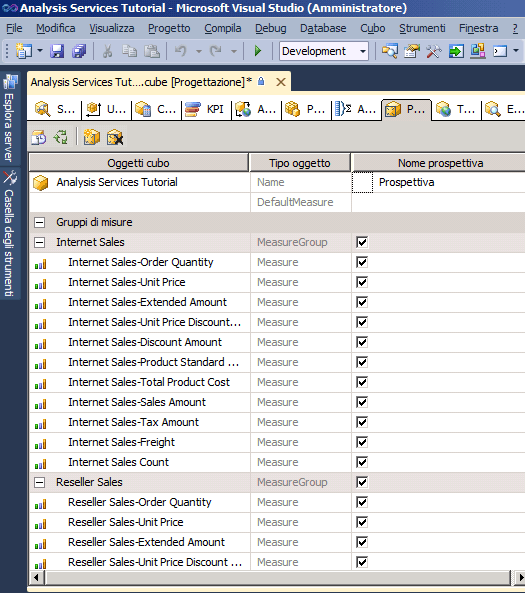Open Casella degli strumenti side panel
The width and height of the screenshot is (525, 593).
[9, 234]
